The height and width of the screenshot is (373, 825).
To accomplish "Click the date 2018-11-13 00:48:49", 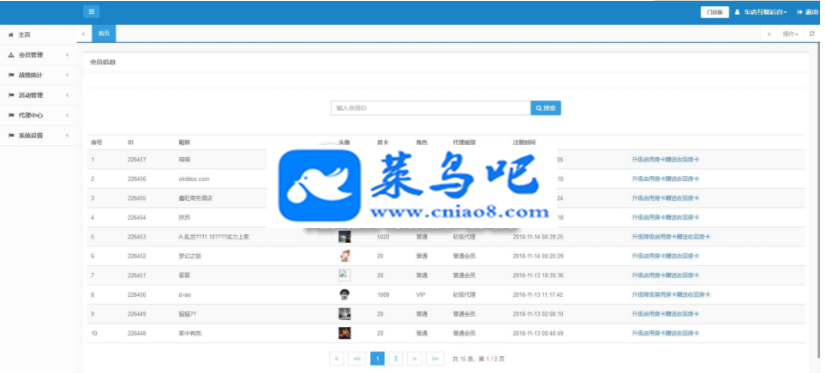I will point(538,334).
